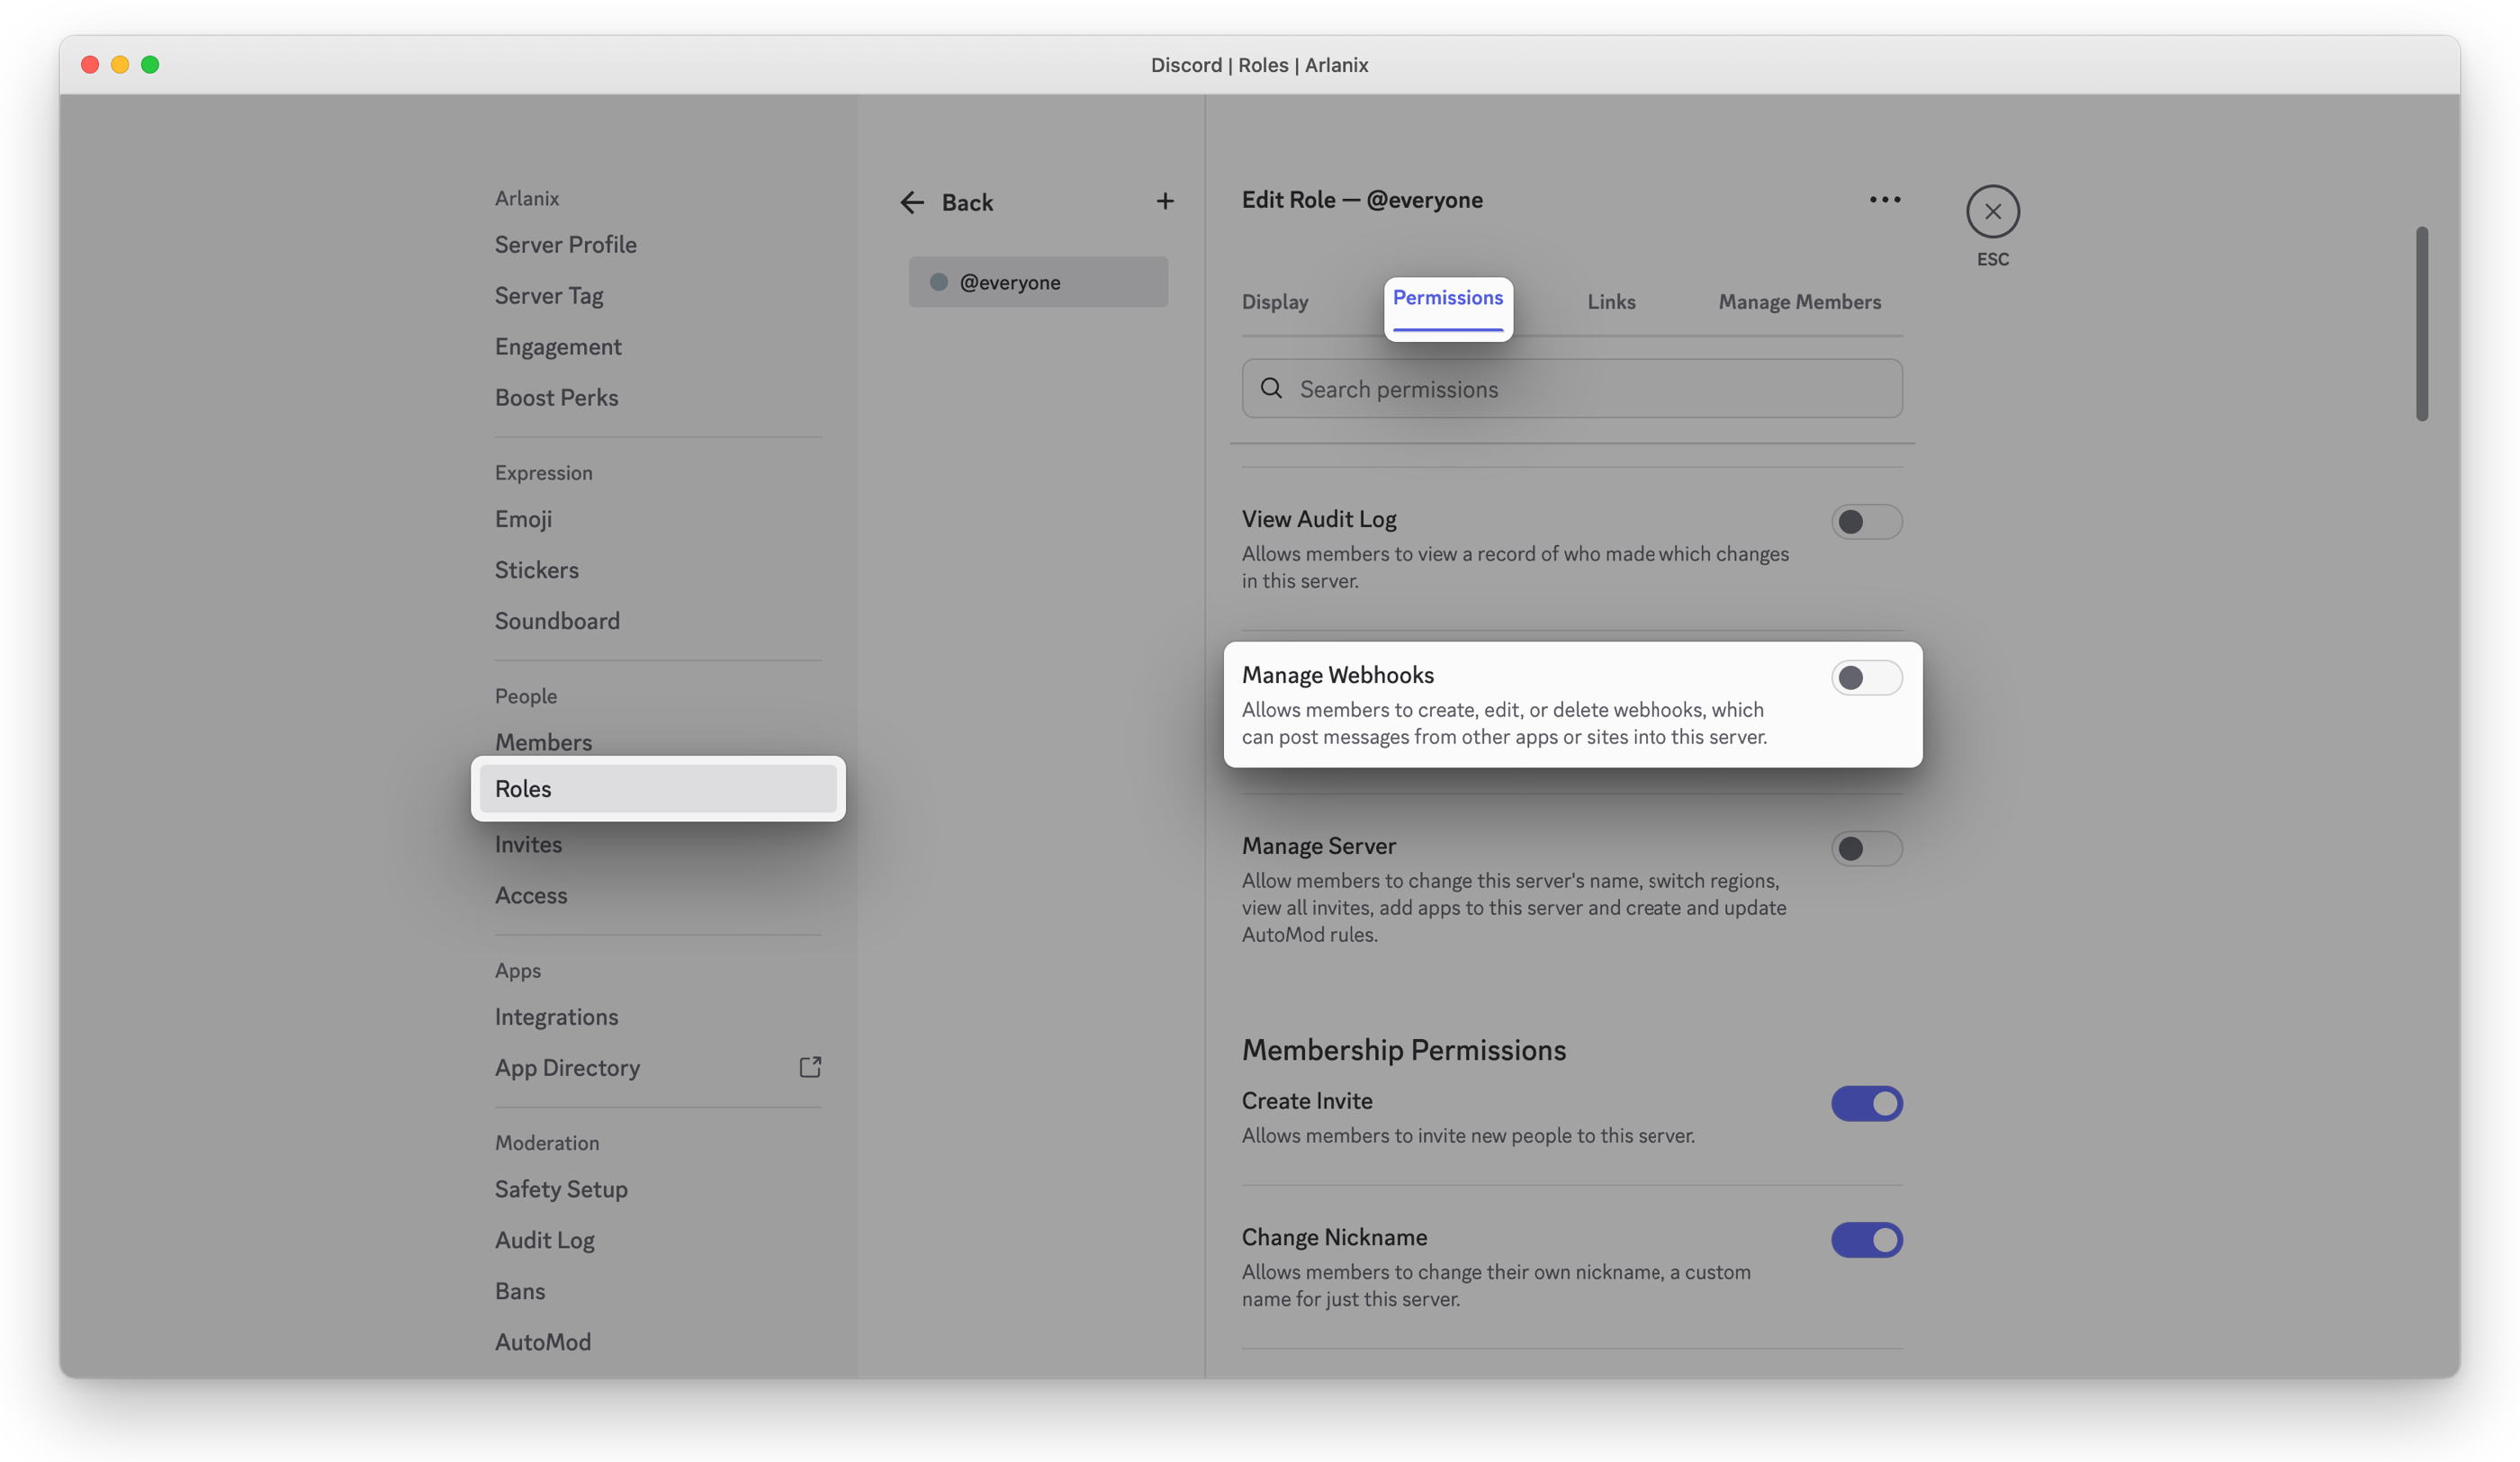Switch to the Links tab
The height and width of the screenshot is (1462, 2520).
pyautogui.click(x=1611, y=302)
